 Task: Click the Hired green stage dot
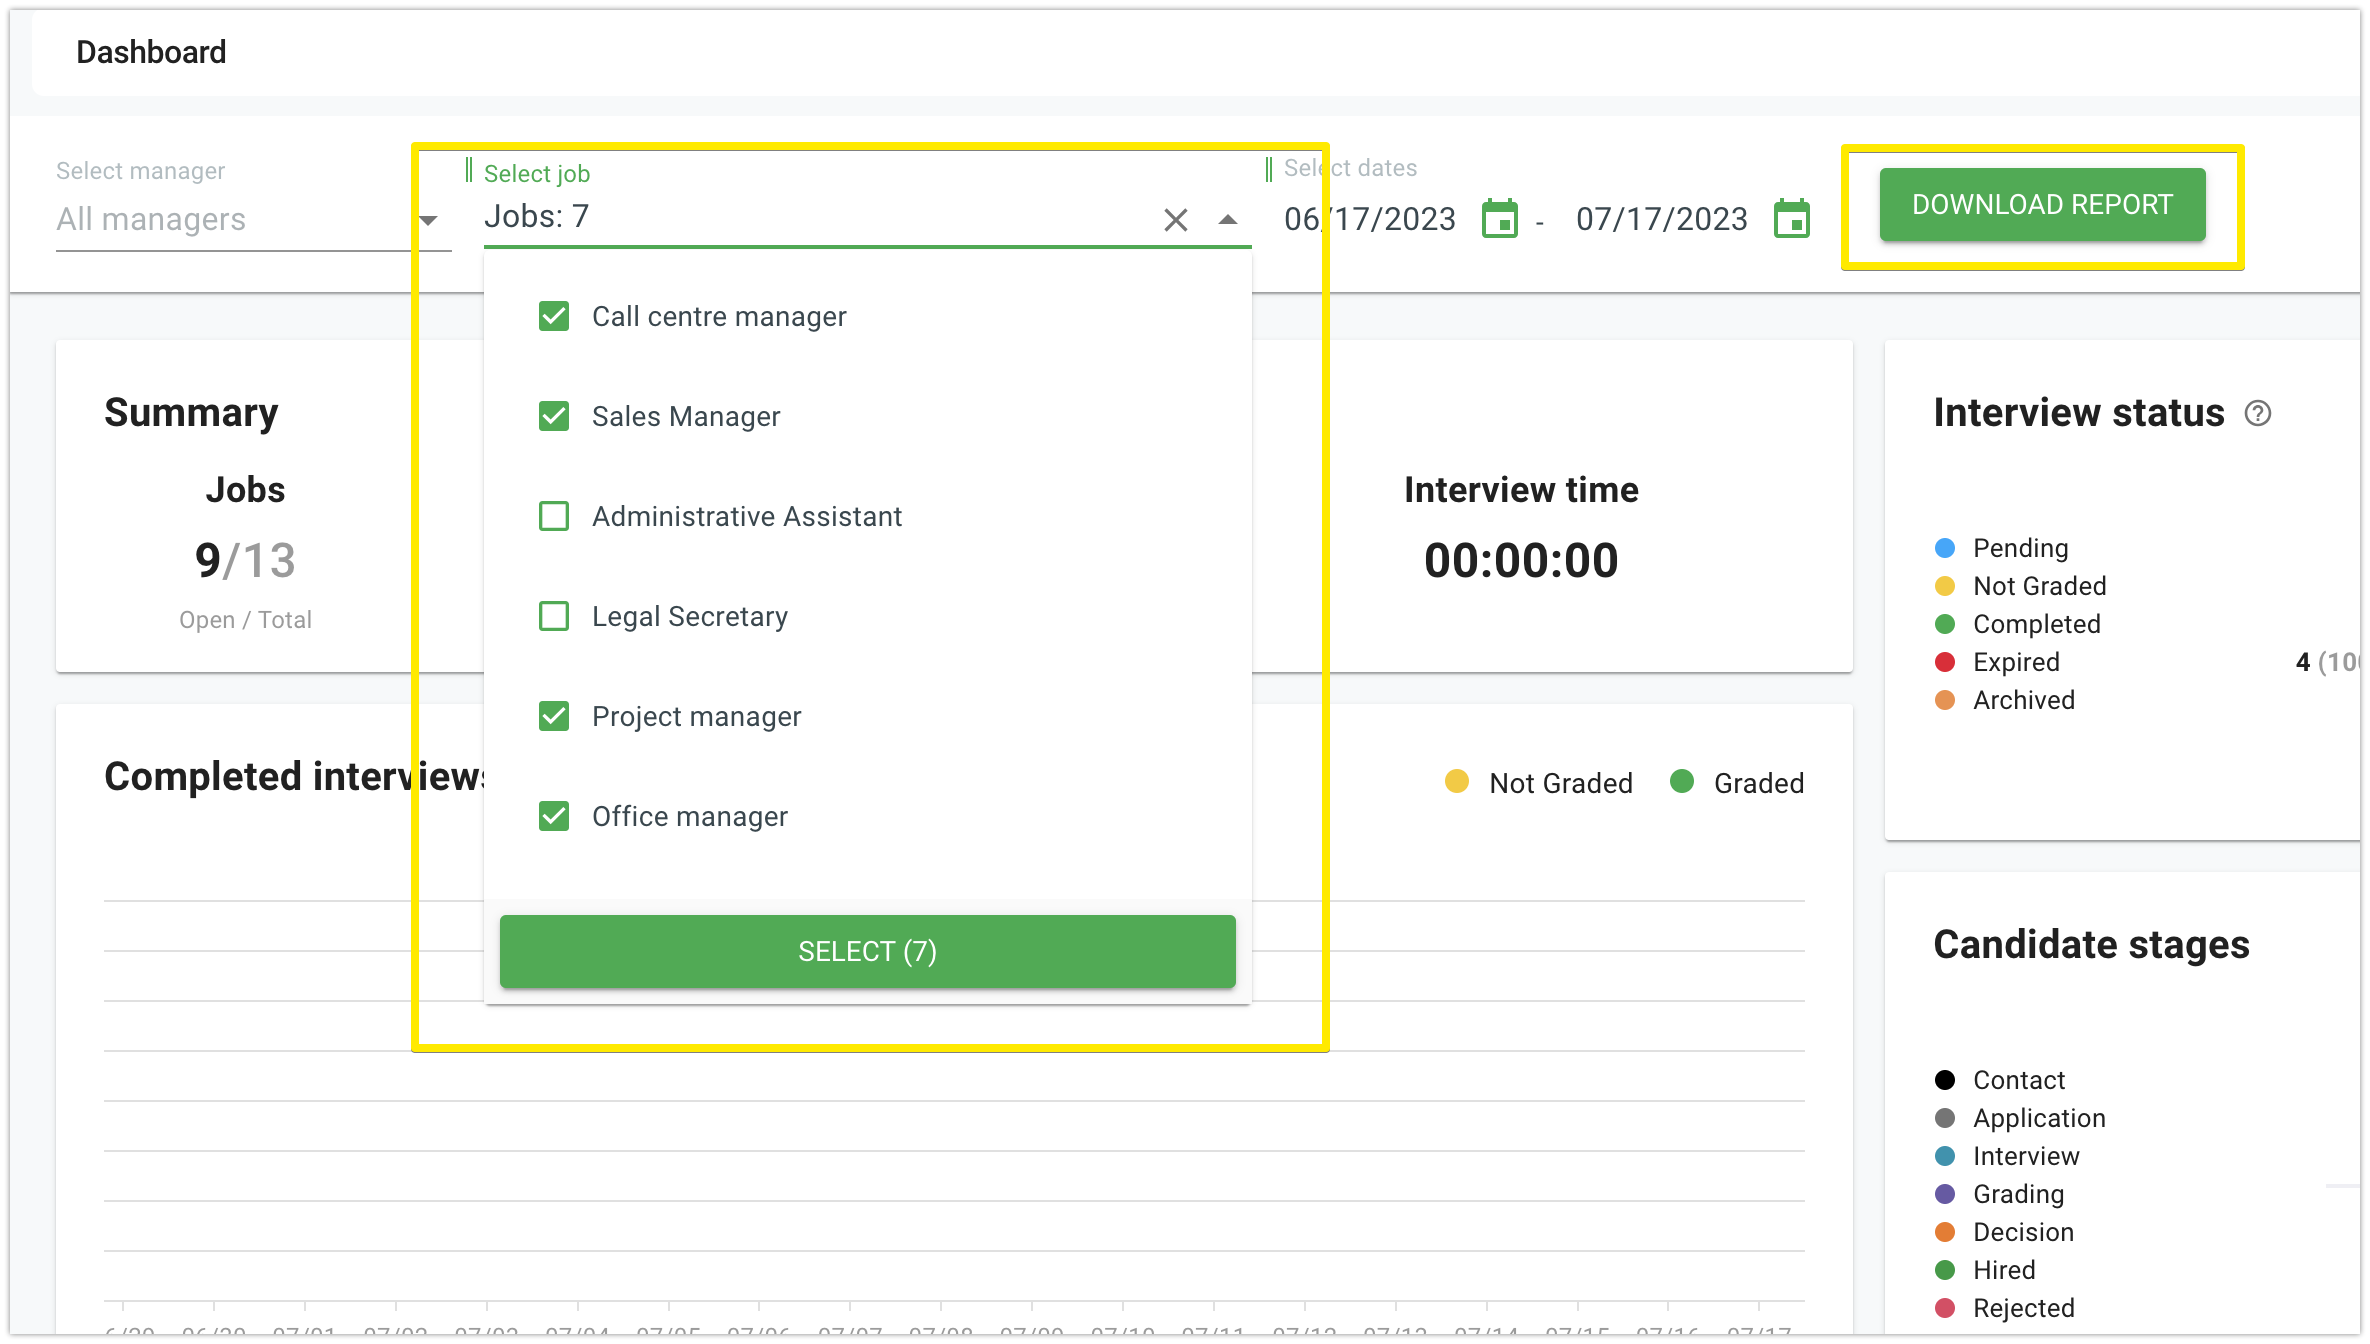pyautogui.click(x=1945, y=1270)
